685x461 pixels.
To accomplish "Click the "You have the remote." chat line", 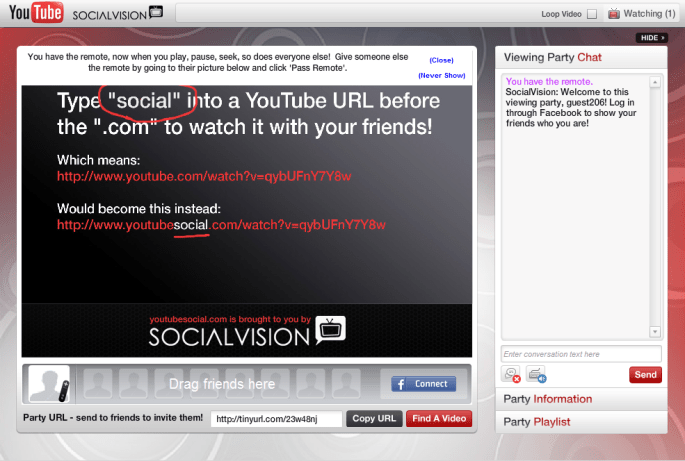I will (x=549, y=81).
